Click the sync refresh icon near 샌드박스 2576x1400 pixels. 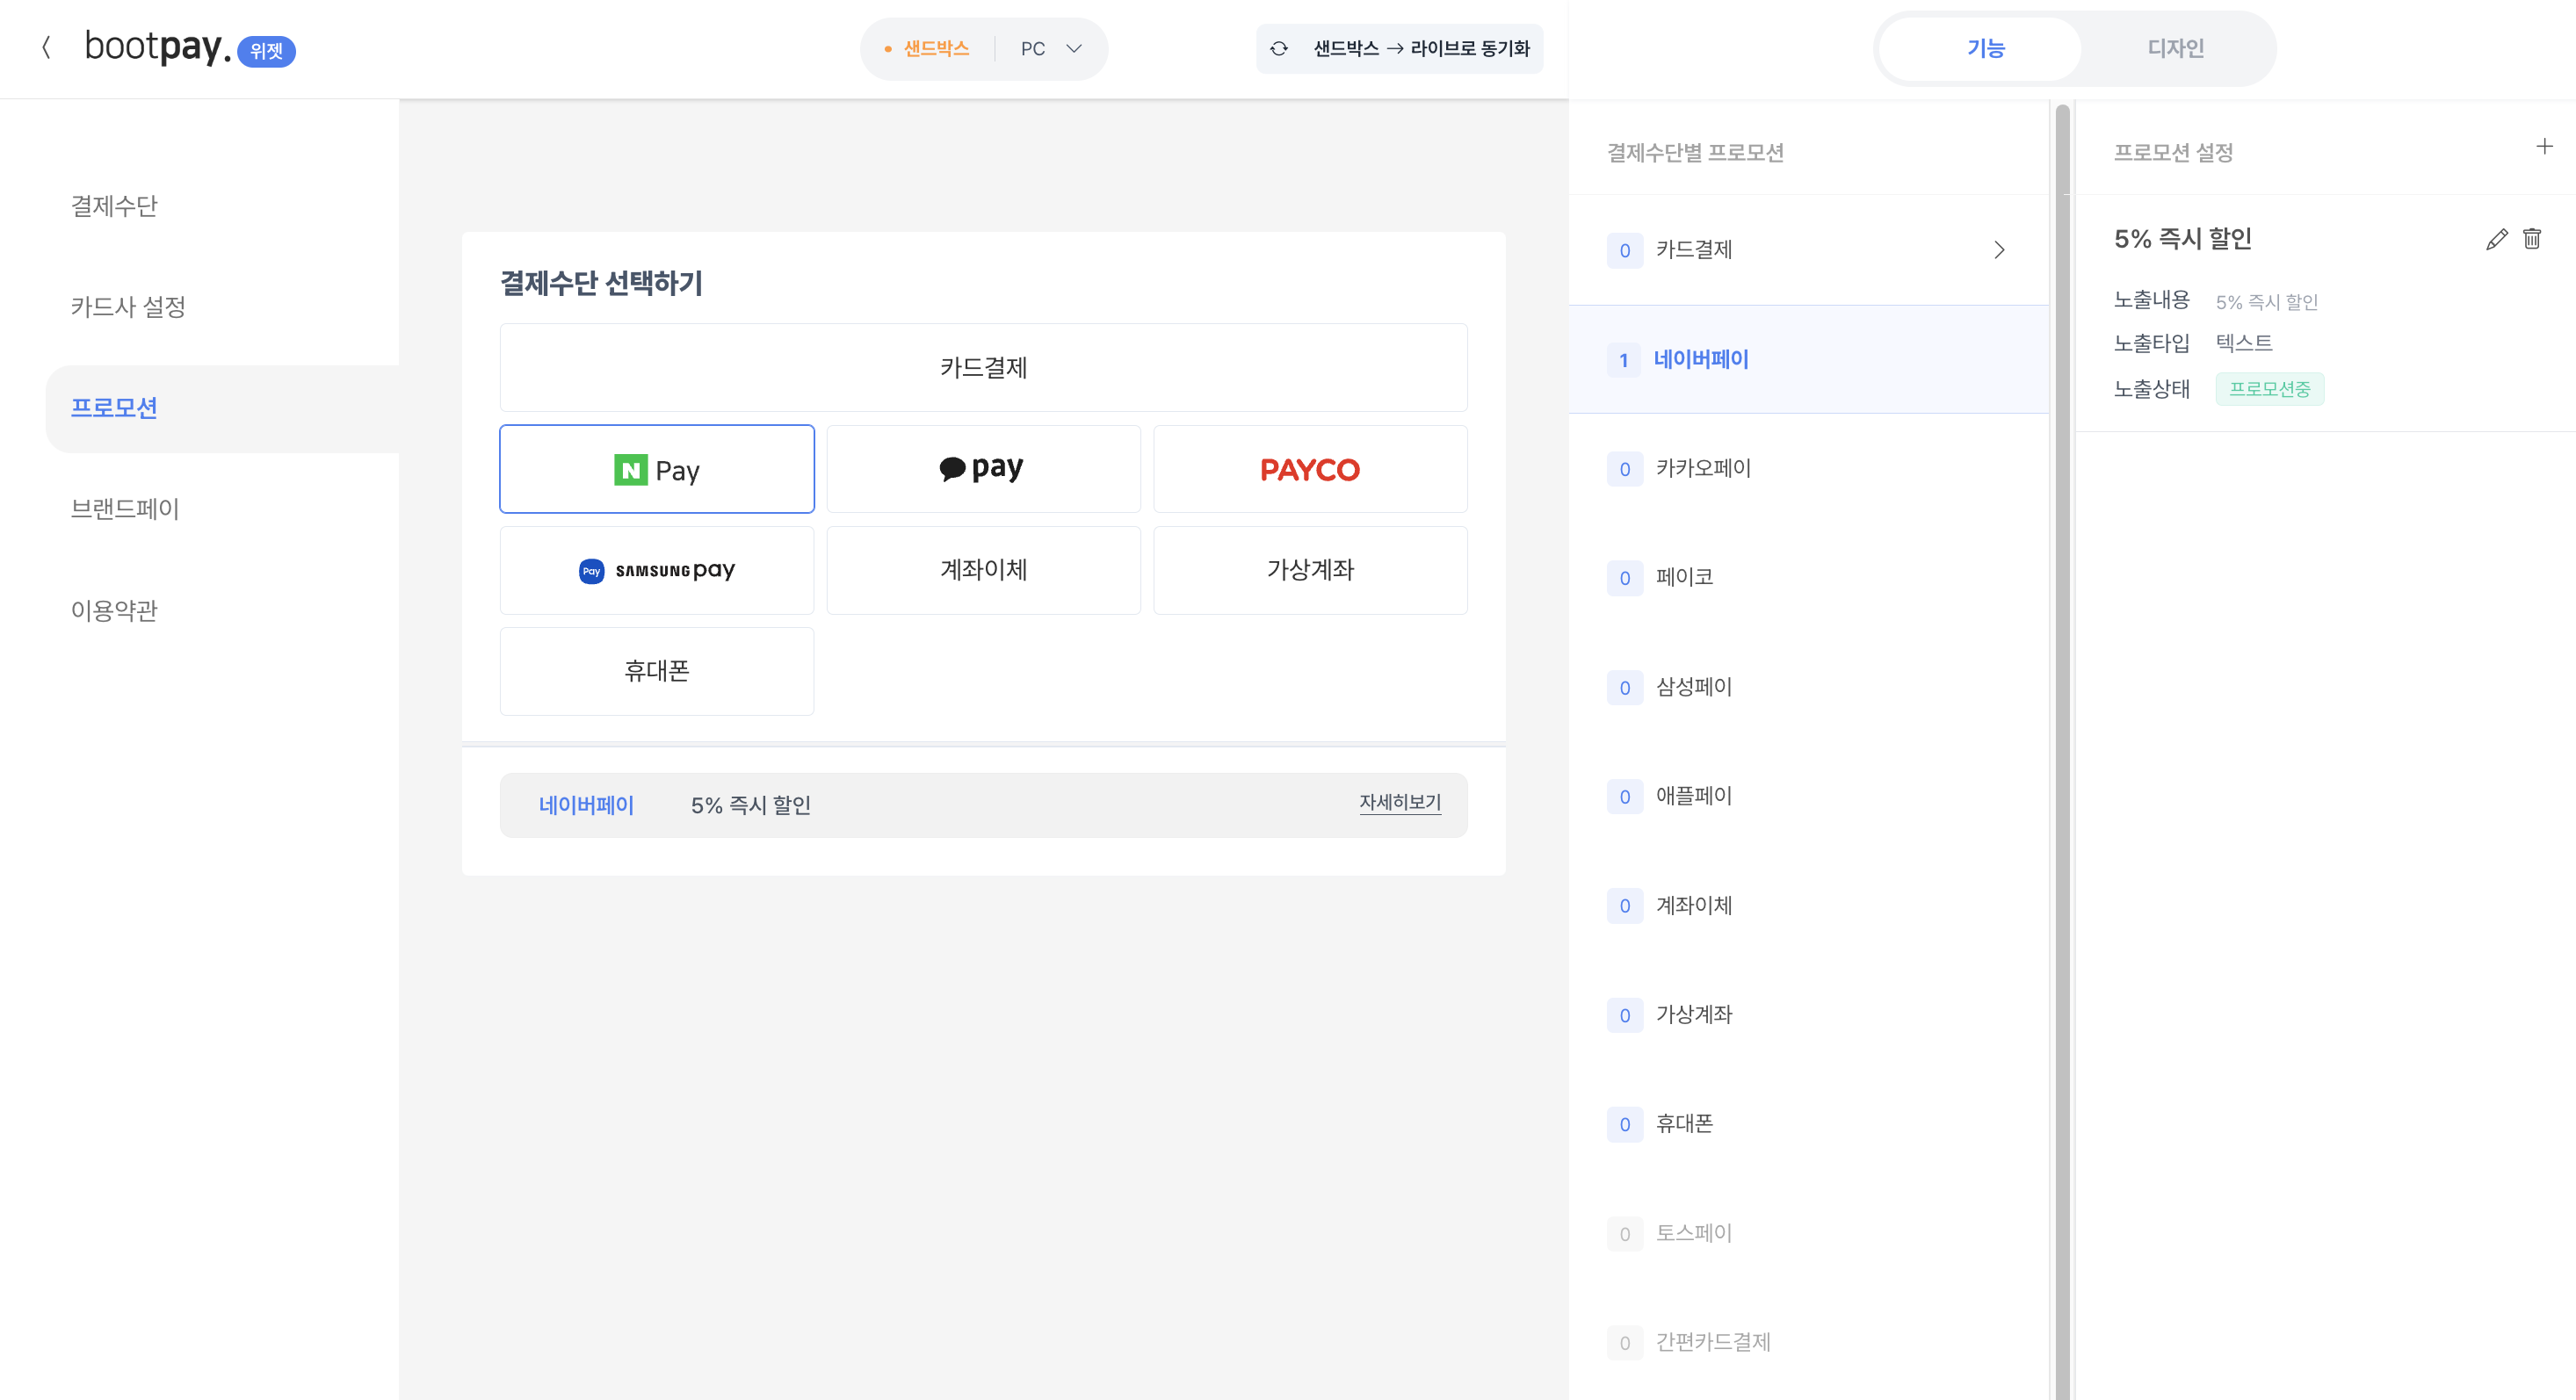(1278, 48)
